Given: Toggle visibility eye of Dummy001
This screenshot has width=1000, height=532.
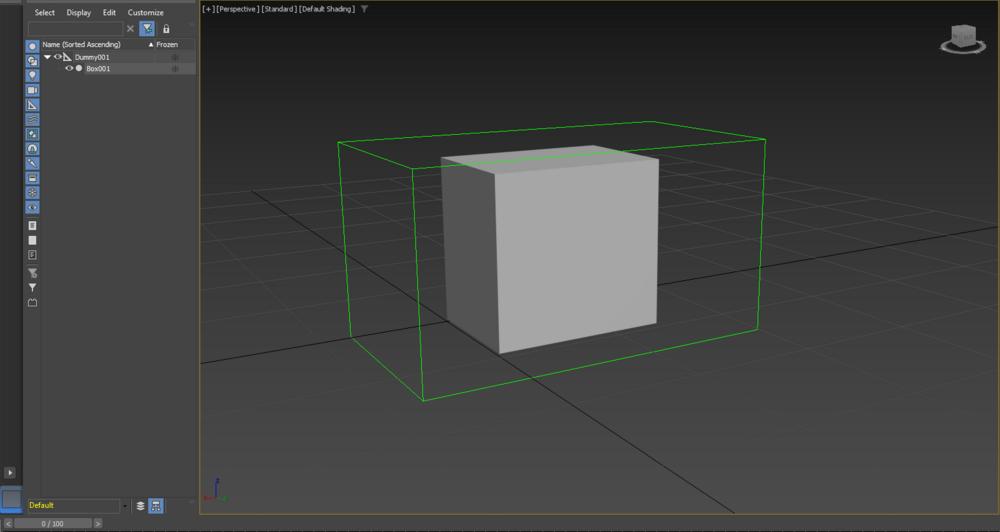Looking at the screenshot, I should [x=57, y=57].
